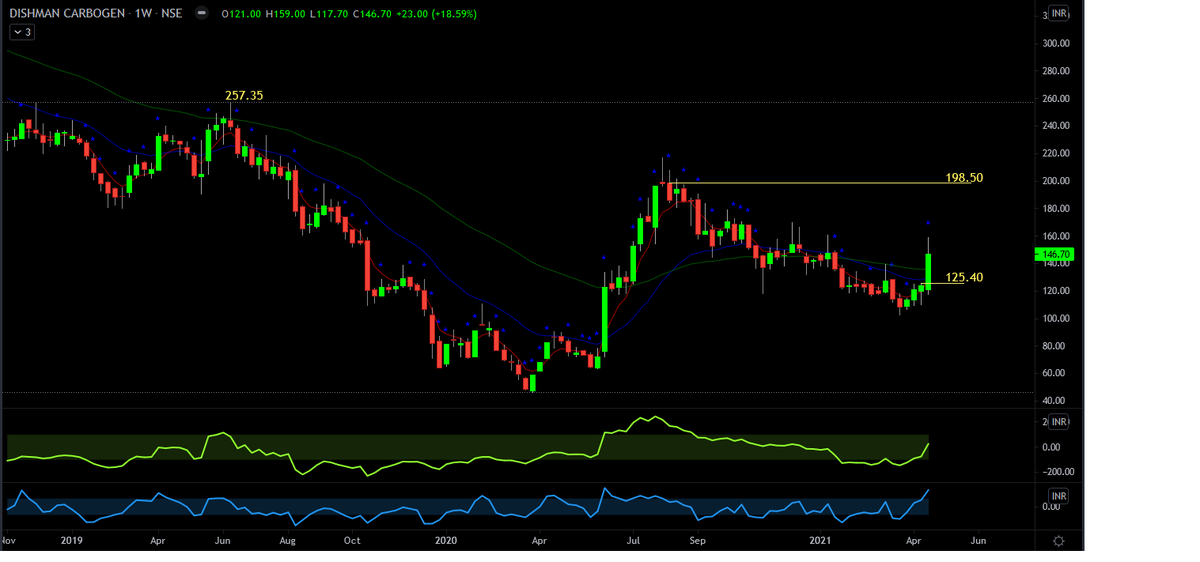Click the -200.00 indicator scale label

pyautogui.click(x=1056, y=472)
